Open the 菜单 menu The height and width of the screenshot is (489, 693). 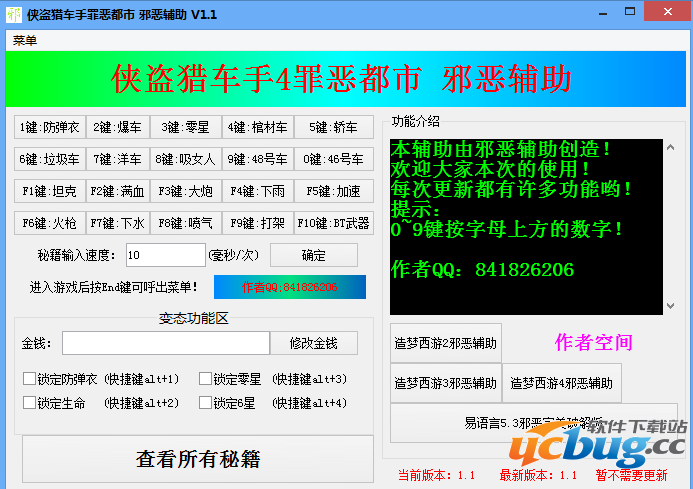click(x=25, y=41)
